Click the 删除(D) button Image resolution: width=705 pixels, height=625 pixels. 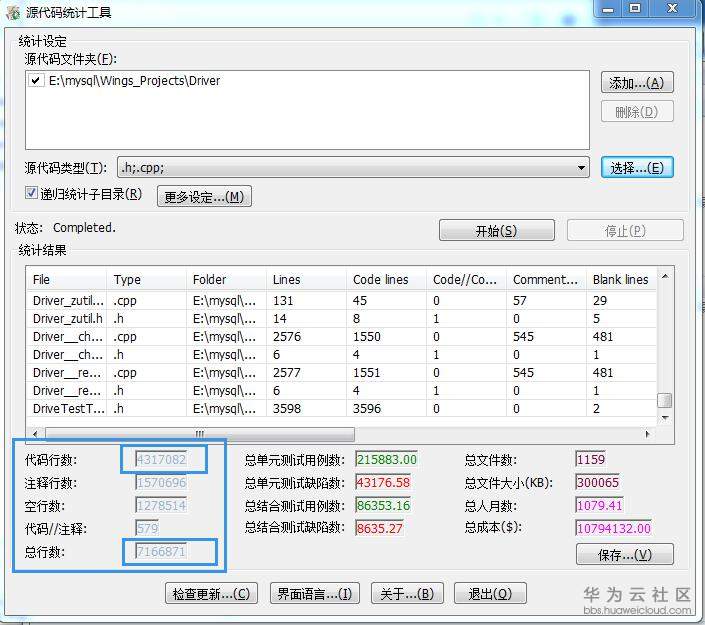coord(637,112)
